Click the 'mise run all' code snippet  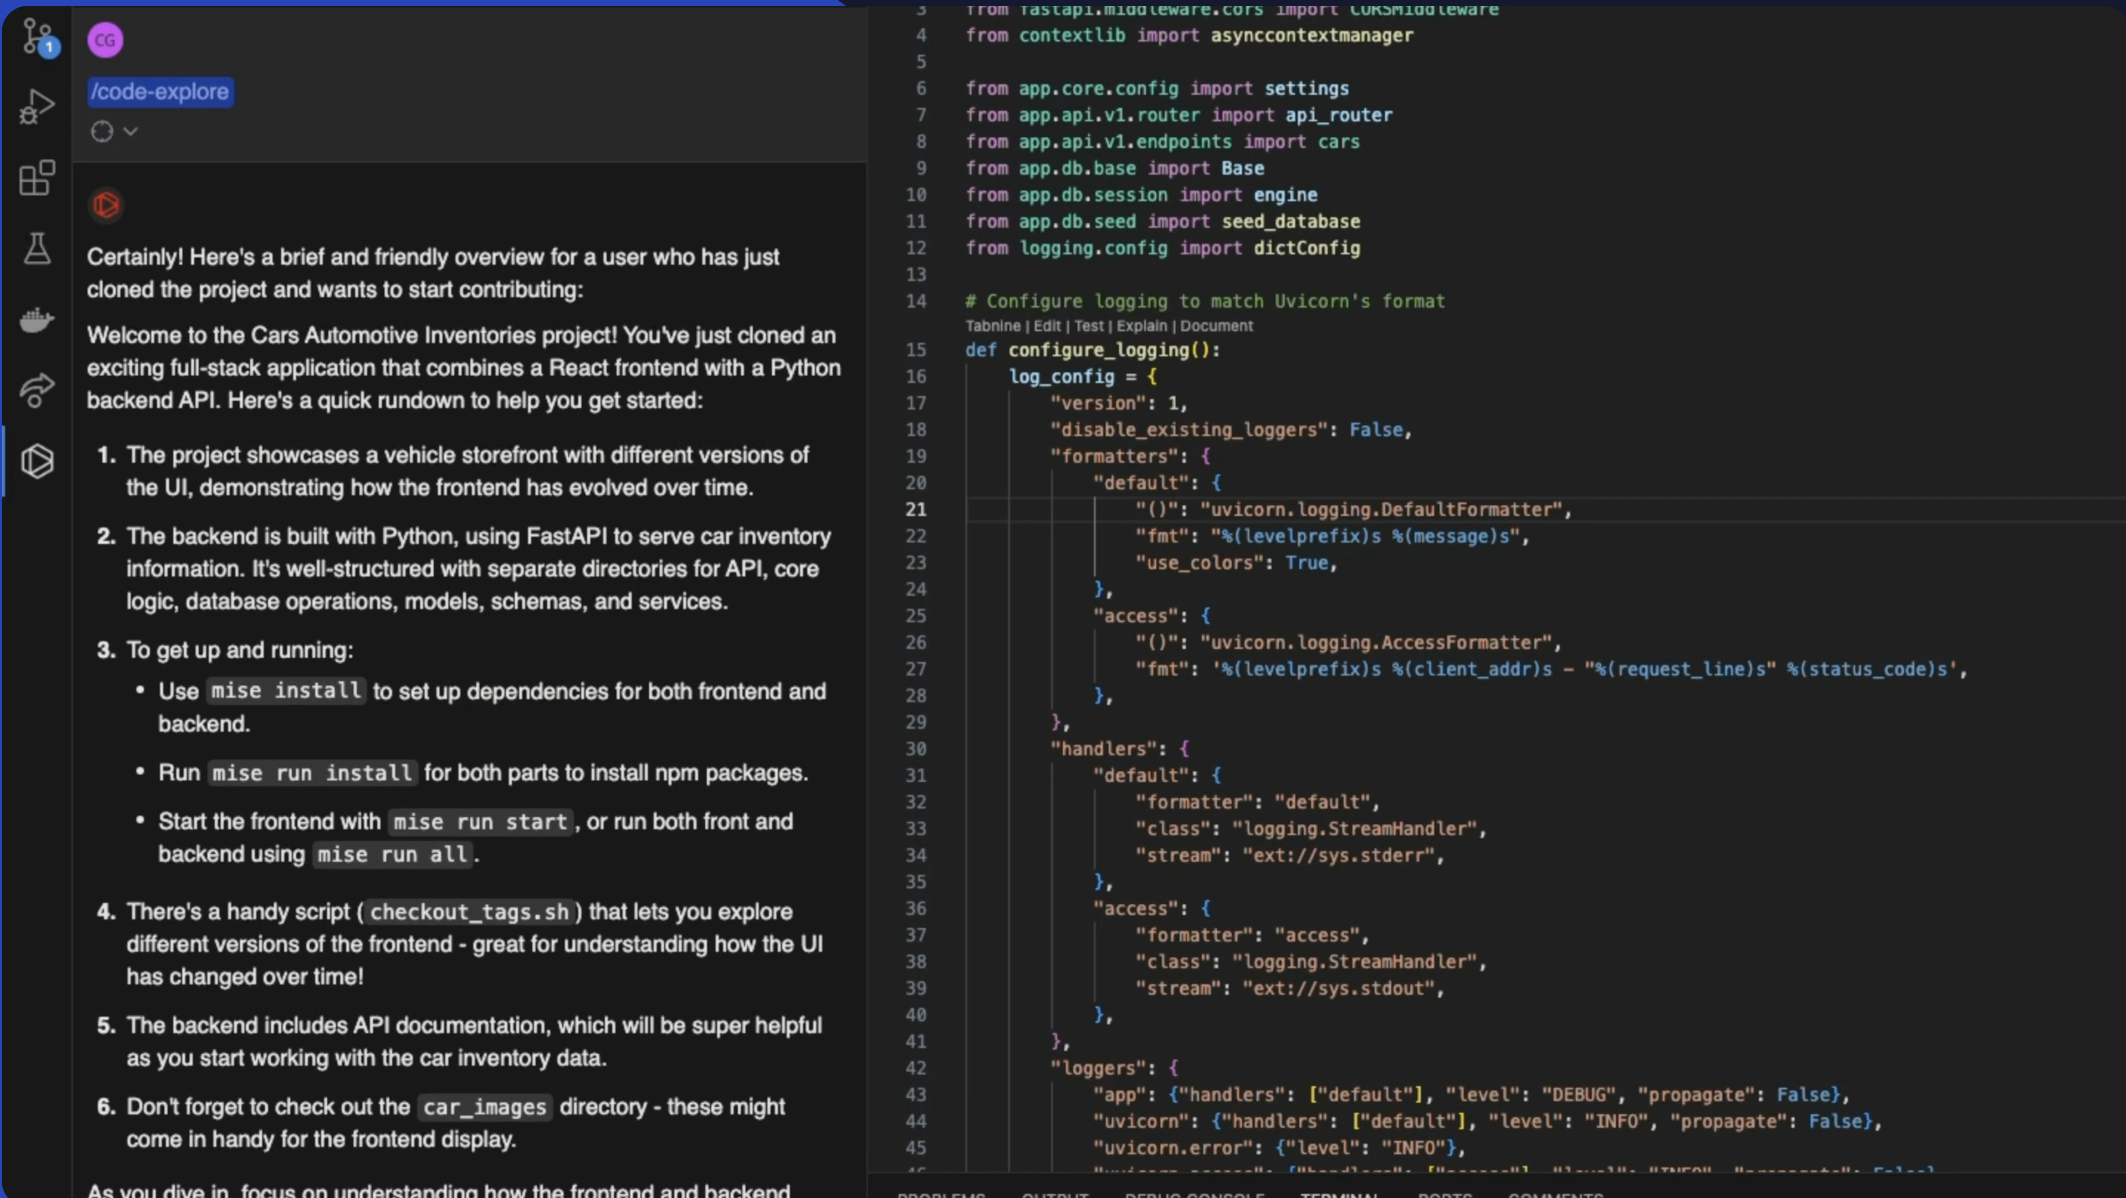pos(392,855)
